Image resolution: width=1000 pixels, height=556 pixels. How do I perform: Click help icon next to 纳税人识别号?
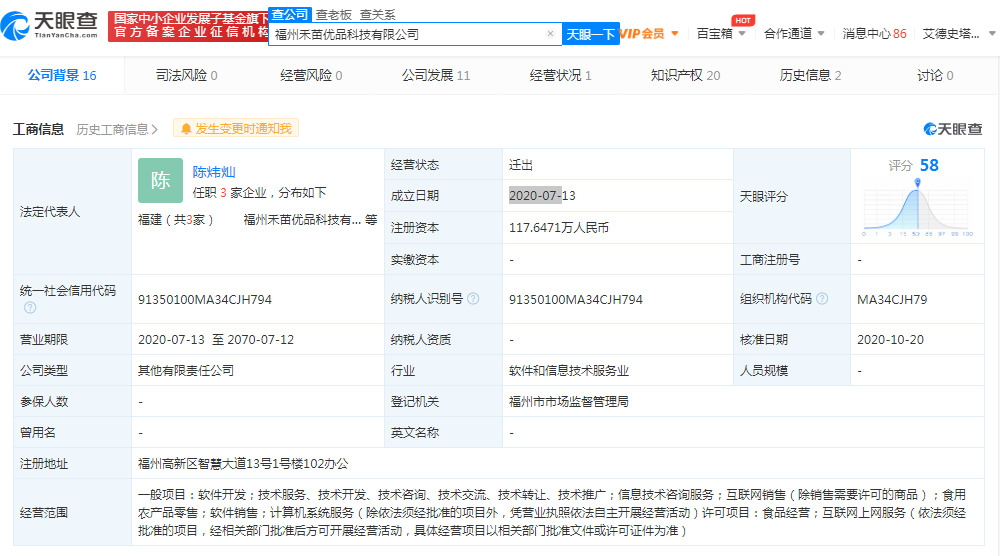point(473,298)
